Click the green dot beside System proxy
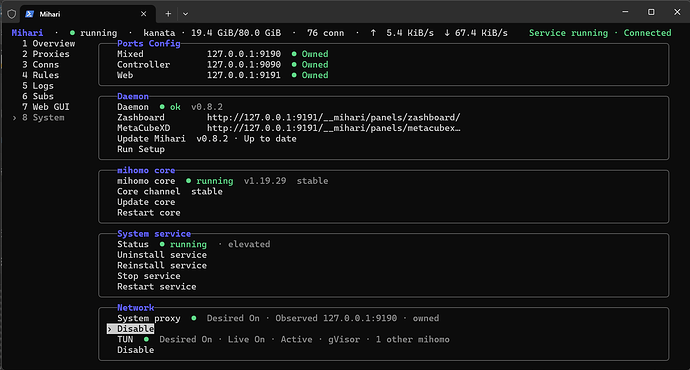 pos(194,318)
